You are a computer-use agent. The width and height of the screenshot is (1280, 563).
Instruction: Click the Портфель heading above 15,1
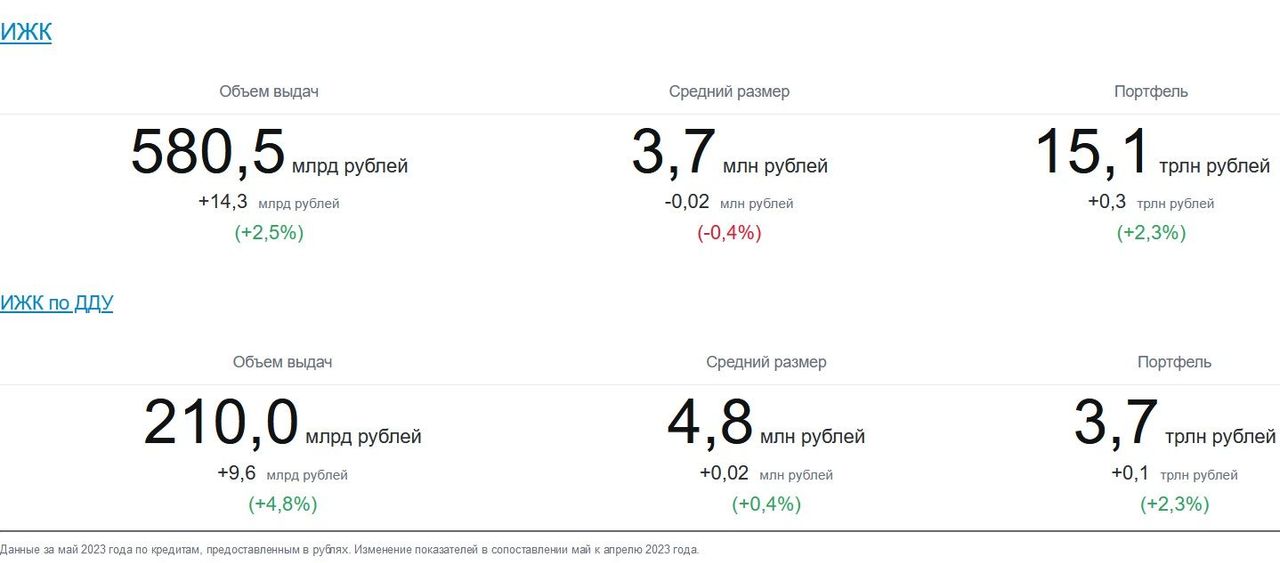[1151, 92]
